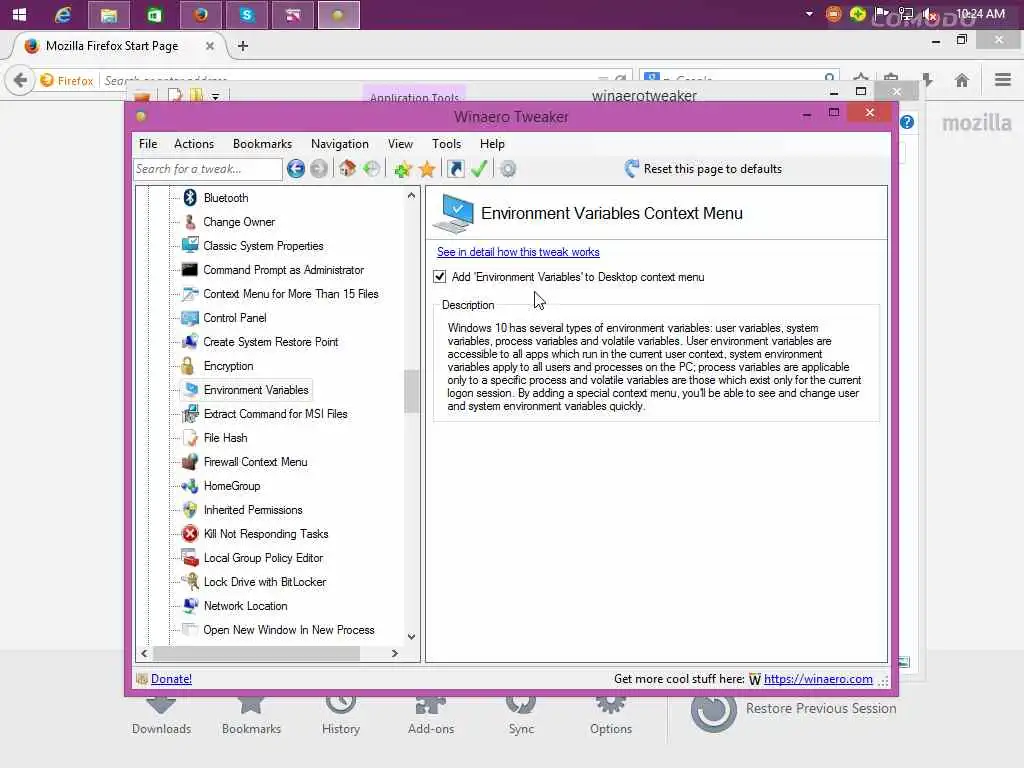The width and height of the screenshot is (1024, 768).
Task: Click the tree's vertical scrollbar thumb
Action: pos(411,392)
